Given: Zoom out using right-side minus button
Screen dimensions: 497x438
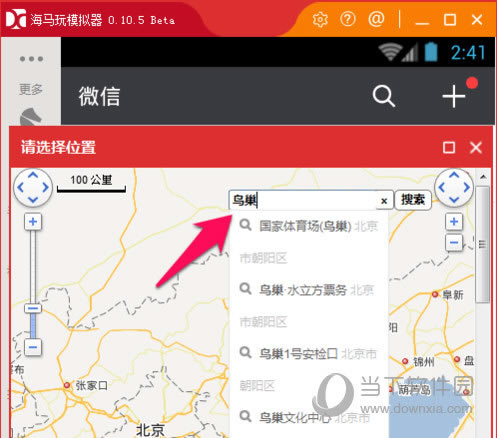Looking at the screenshot, I should [454, 242].
